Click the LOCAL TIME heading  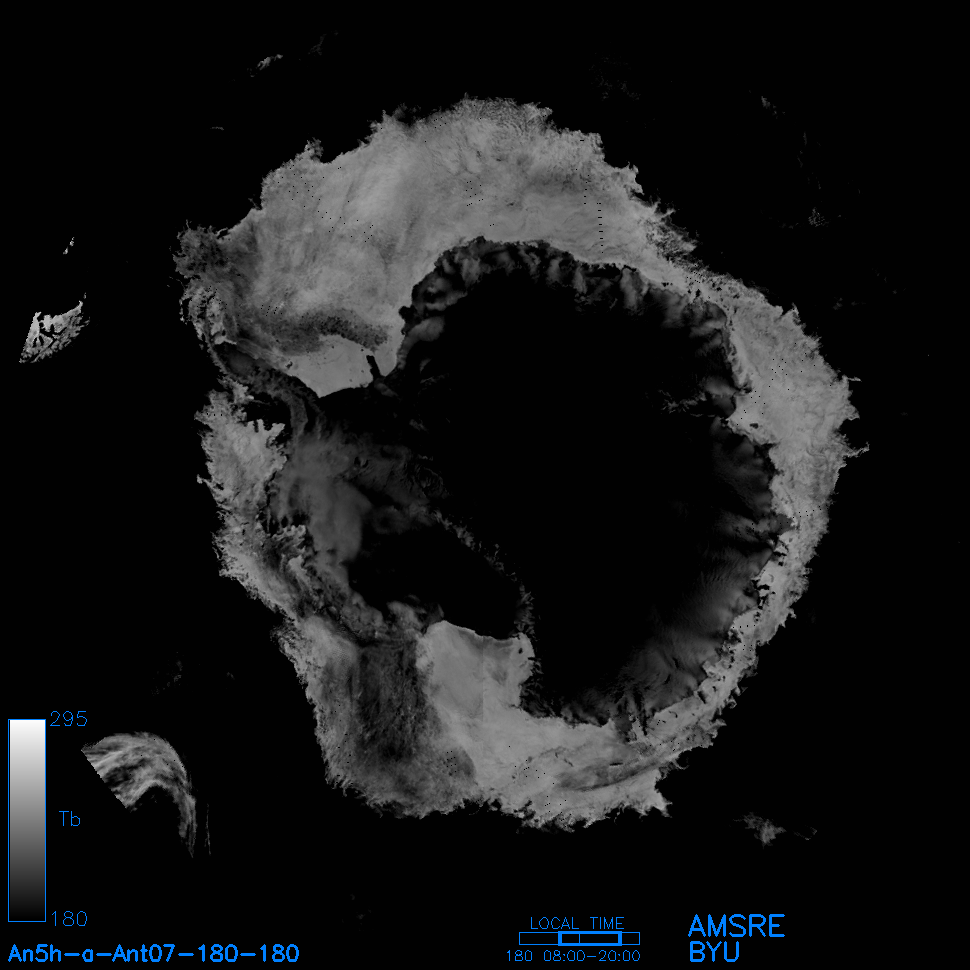[577, 924]
